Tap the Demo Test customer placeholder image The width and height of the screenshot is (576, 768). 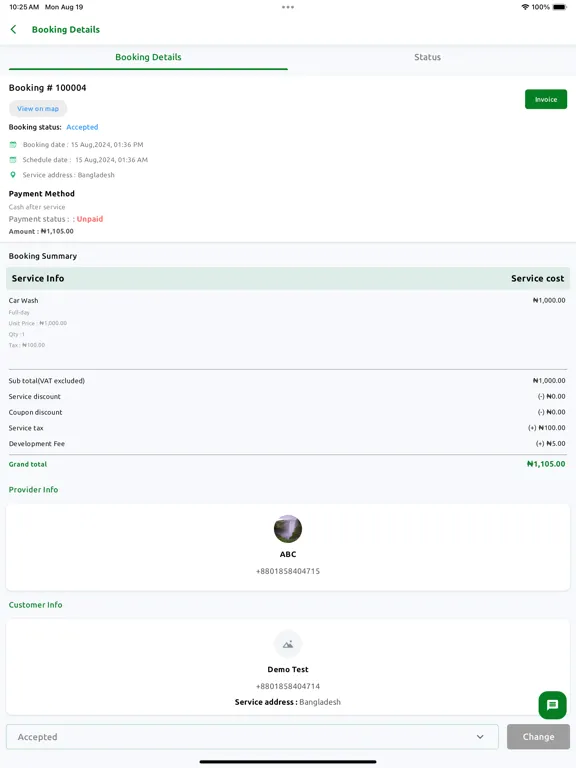[288, 644]
